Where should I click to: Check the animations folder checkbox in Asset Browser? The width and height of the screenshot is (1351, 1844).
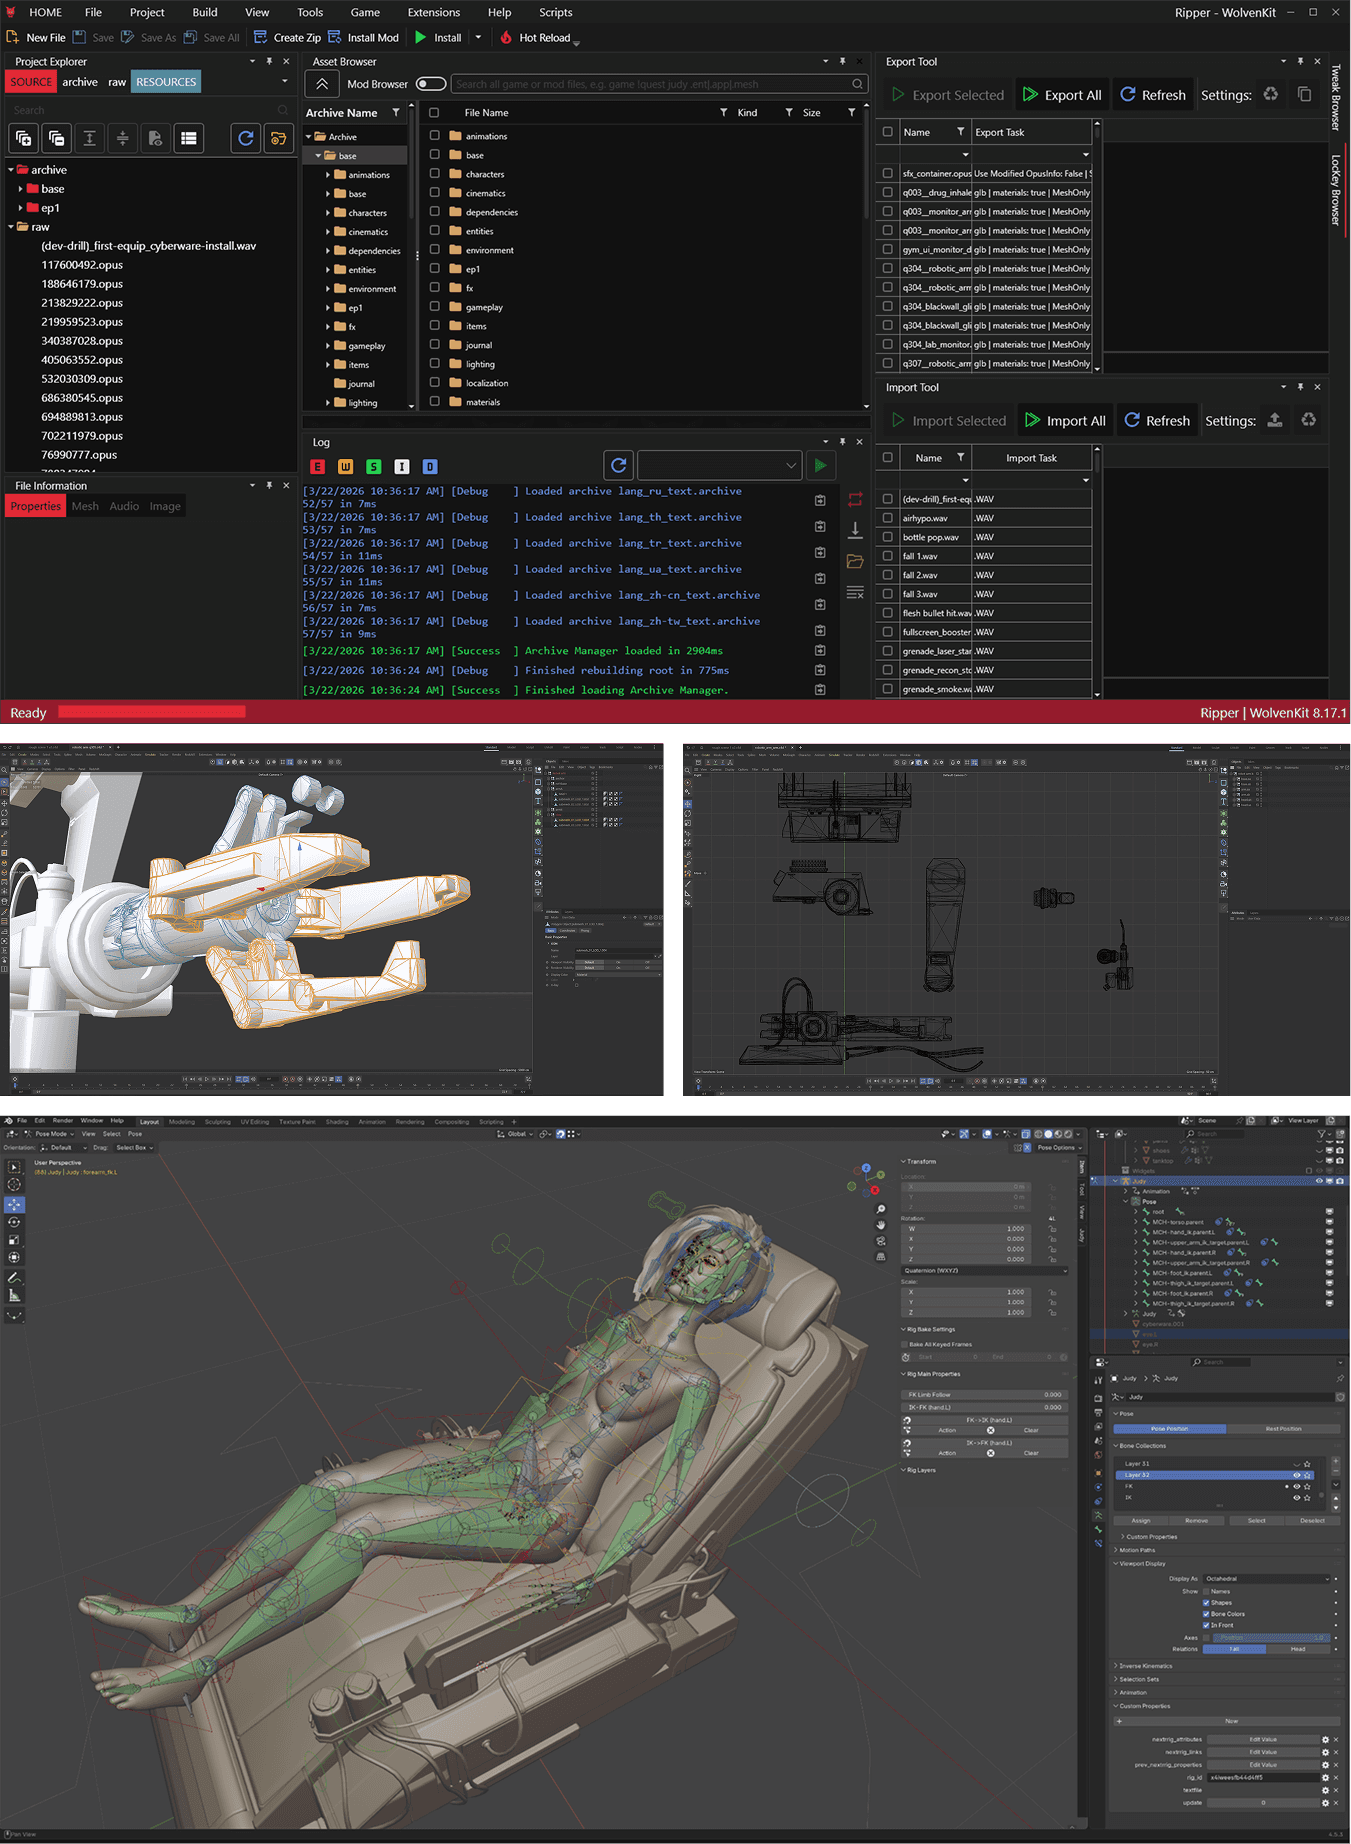[434, 135]
